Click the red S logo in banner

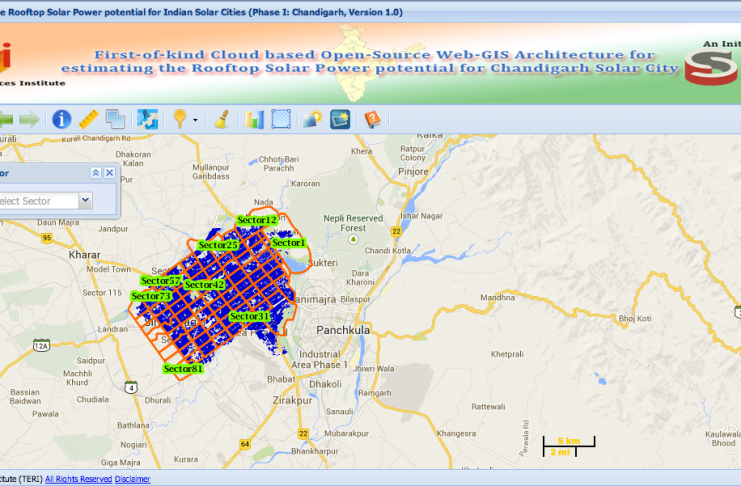click(x=711, y=67)
